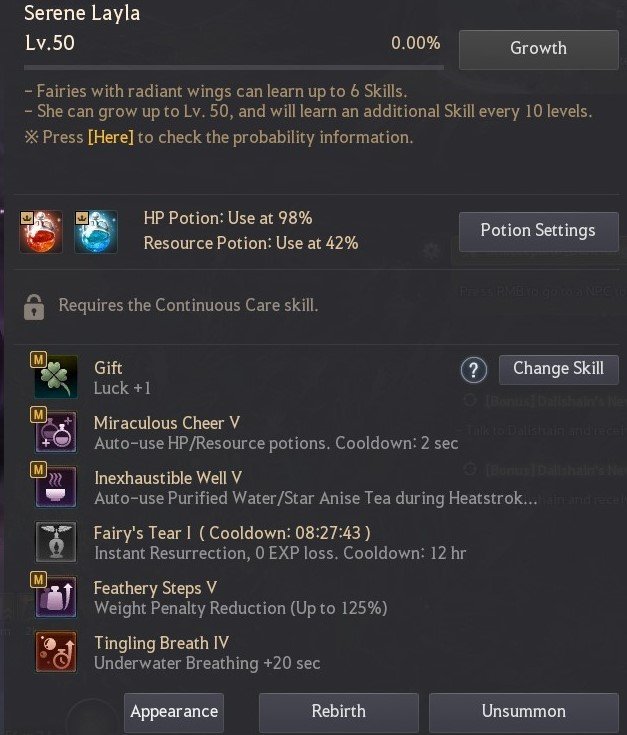The width and height of the screenshot is (627, 735).
Task: Select the Fairy's Tear I skill icon
Action: coord(56,541)
